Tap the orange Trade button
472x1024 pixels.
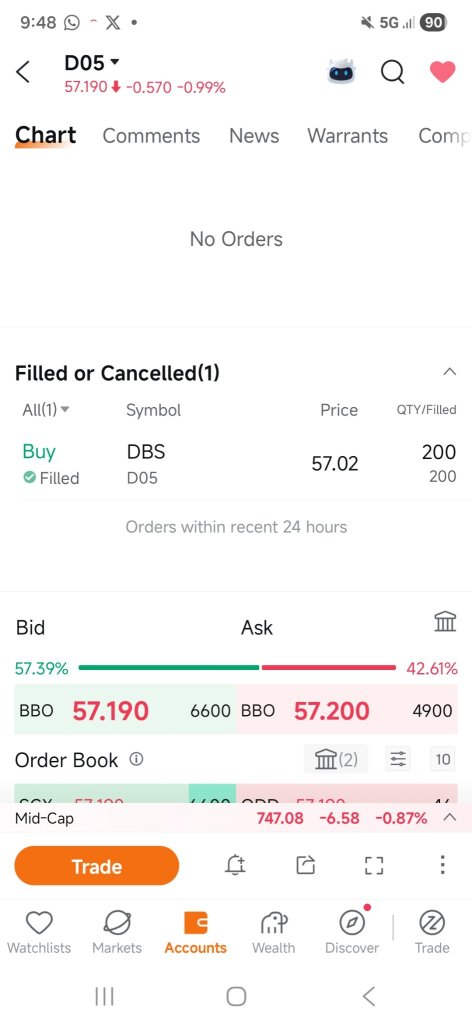(97, 866)
